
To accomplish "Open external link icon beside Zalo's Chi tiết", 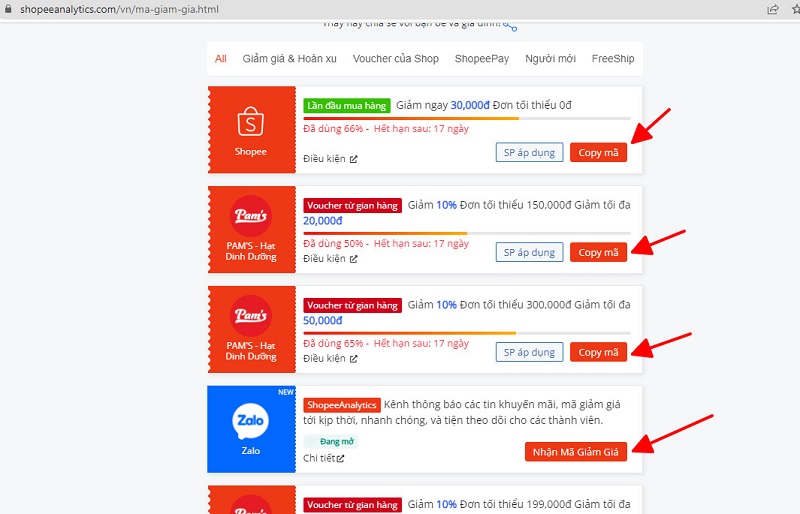I will tap(340, 459).
